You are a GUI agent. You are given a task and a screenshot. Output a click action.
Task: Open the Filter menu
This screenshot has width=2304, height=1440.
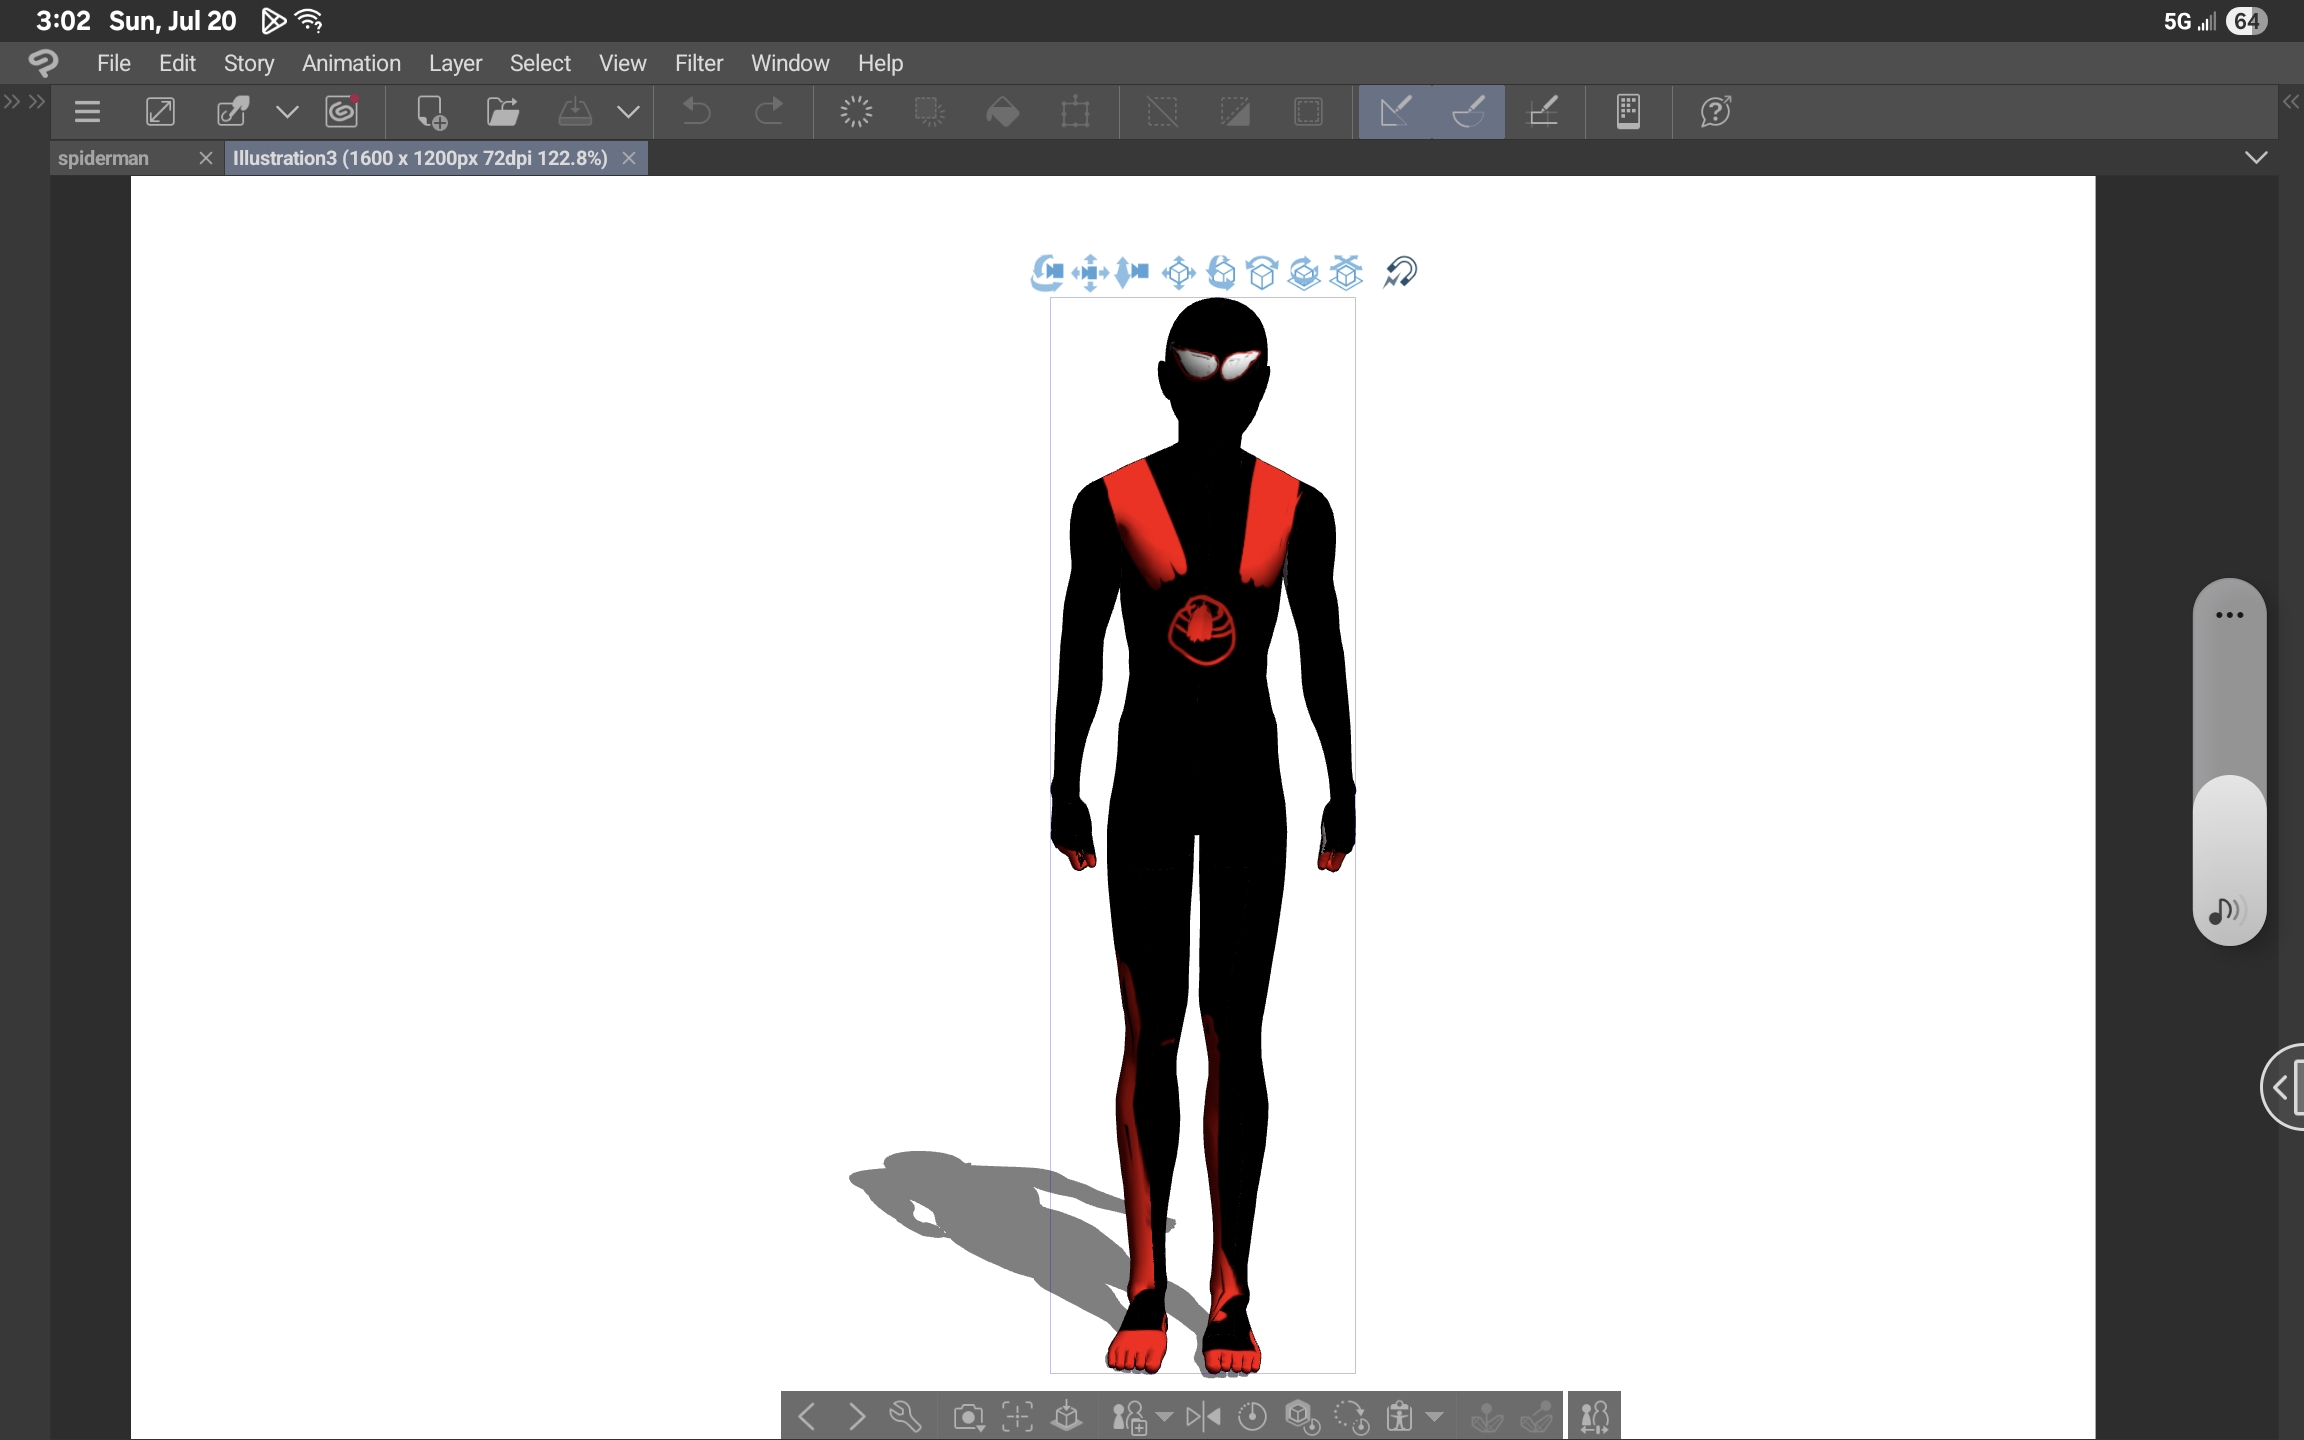click(699, 63)
